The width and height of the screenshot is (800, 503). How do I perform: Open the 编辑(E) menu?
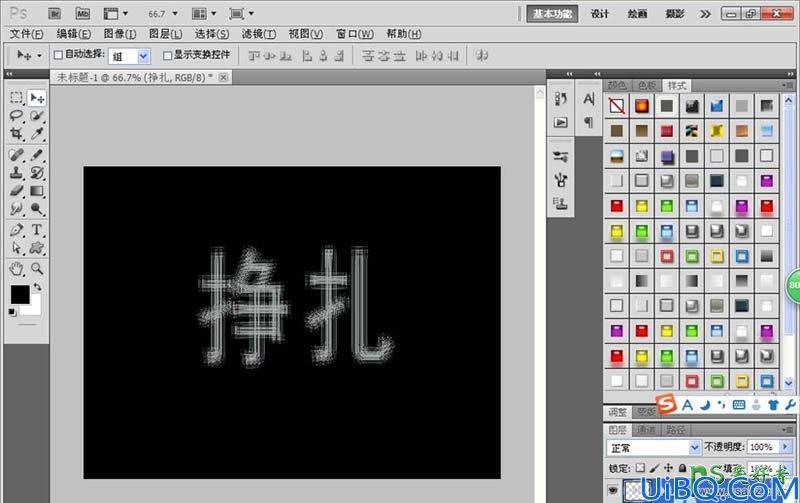[x=73, y=34]
